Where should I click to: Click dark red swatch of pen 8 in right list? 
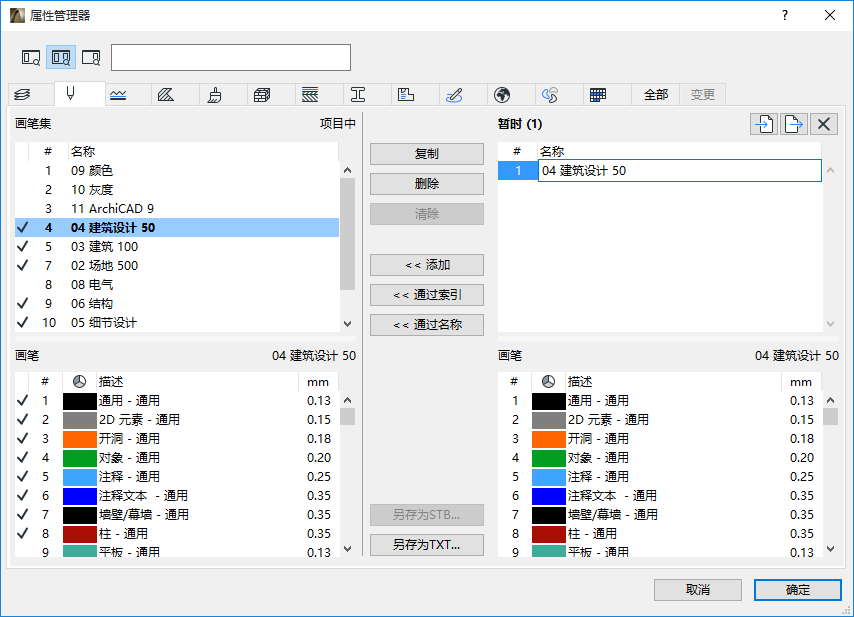[x=548, y=534]
